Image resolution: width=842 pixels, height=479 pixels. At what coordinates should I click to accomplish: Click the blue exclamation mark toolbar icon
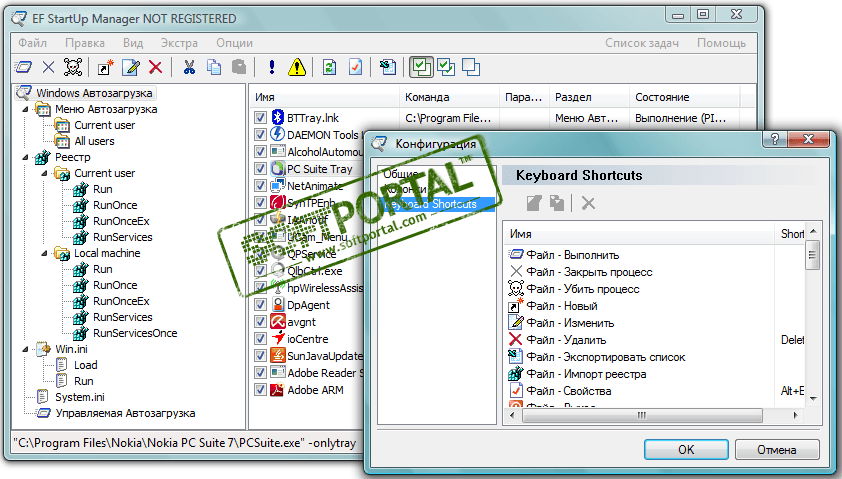click(x=272, y=67)
